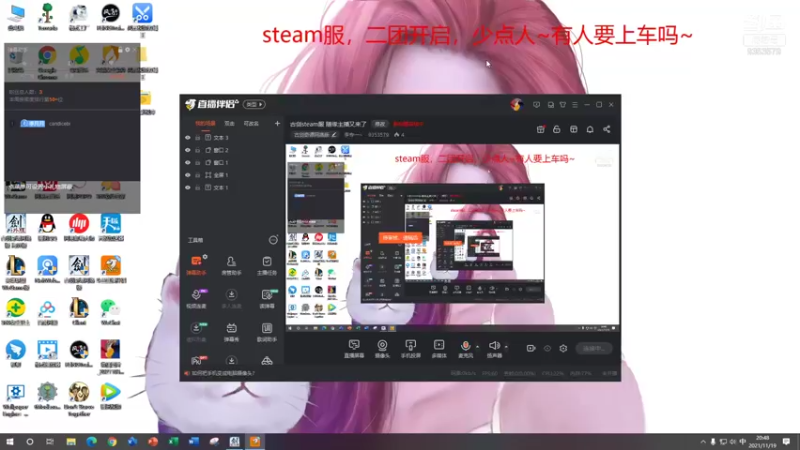800x450 pixels.
Task: Click the stream preview canvas
Action: [x=453, y=238]
